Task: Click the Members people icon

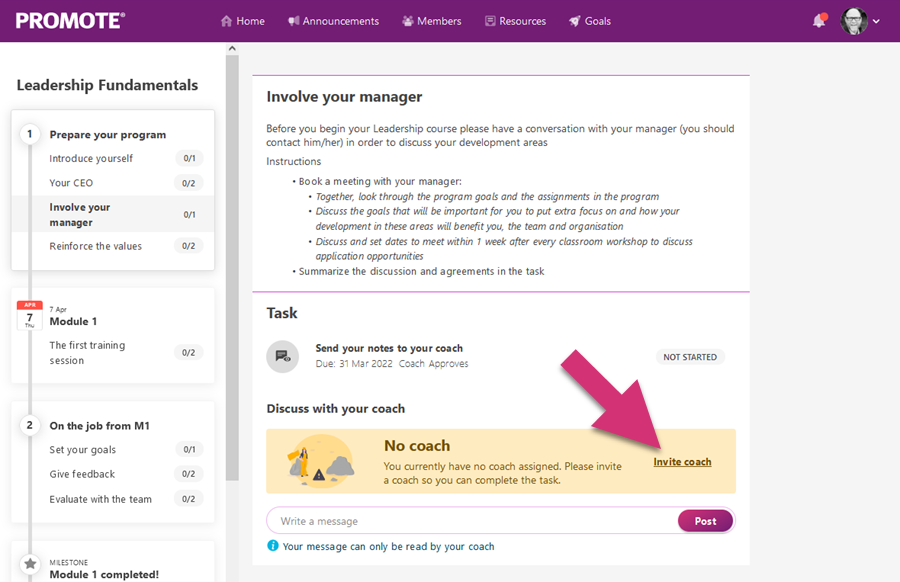Action: coord(408,21)
